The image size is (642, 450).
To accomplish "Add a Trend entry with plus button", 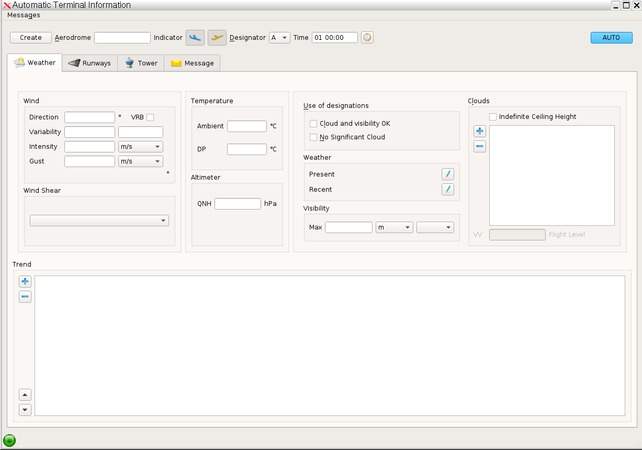I will click(x=25, y=282).
